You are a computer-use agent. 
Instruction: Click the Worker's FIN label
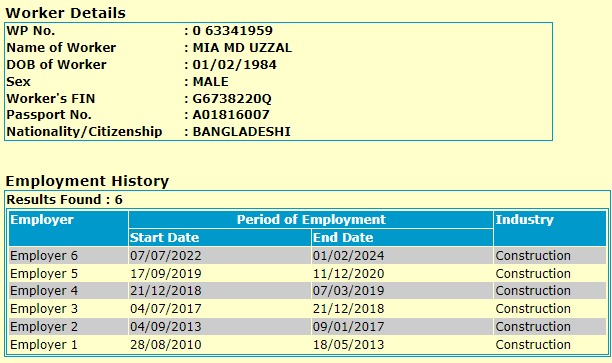pos(51,98)
